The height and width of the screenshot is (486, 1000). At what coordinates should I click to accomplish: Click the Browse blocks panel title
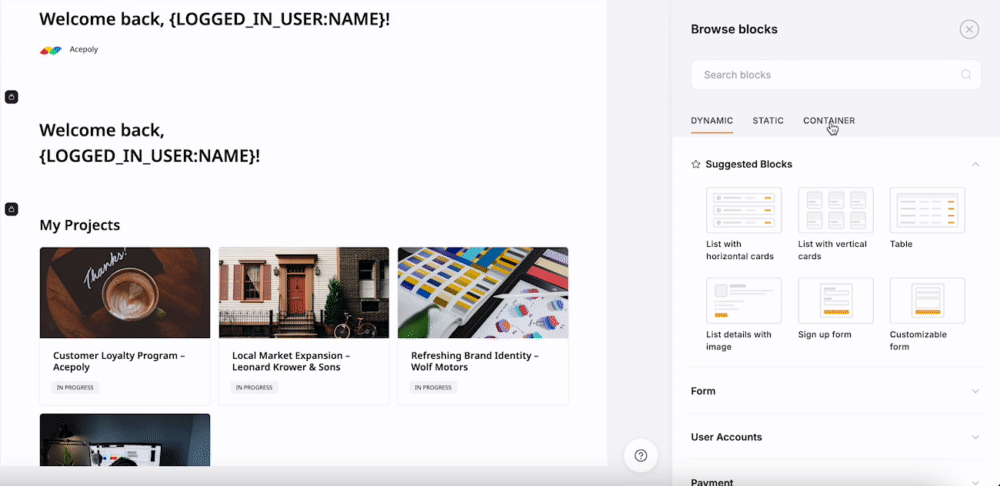point(734,29)
